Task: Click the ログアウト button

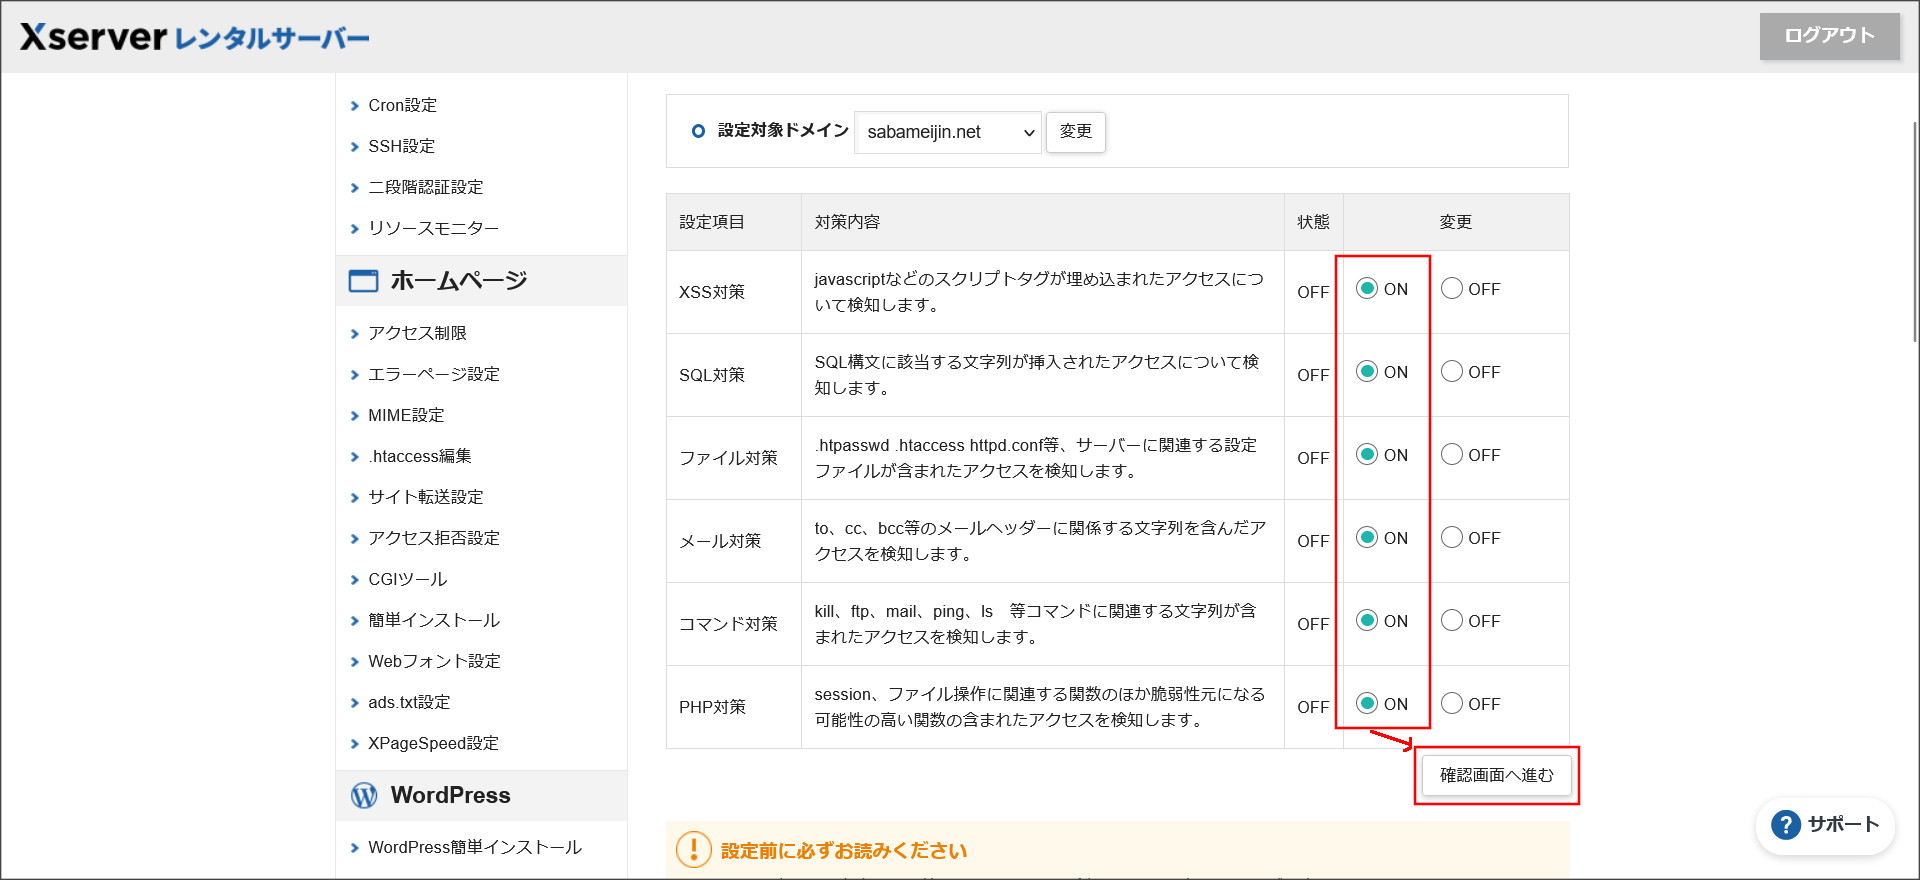Action: click(1829, 36)
